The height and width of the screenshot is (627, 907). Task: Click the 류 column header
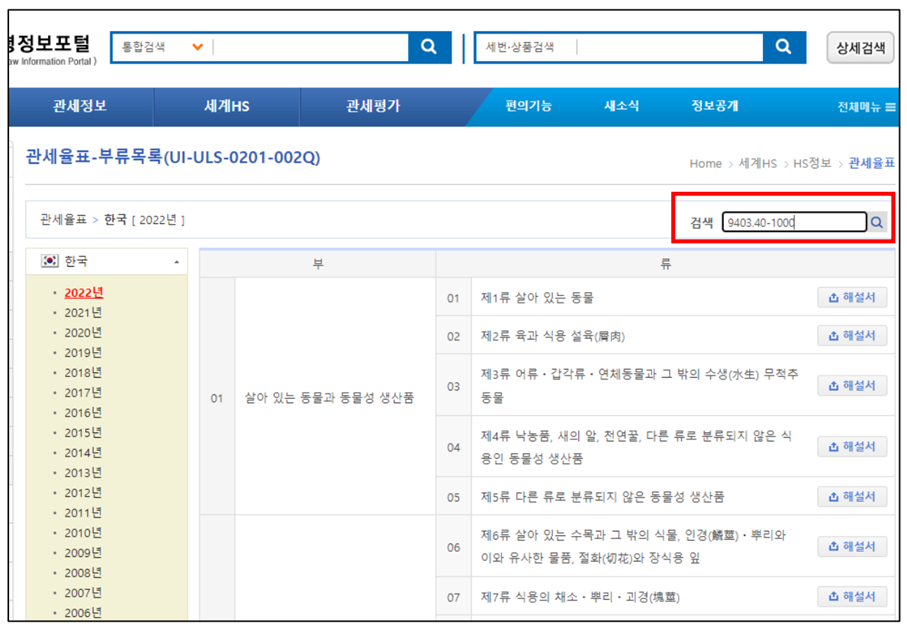[666, 264]
